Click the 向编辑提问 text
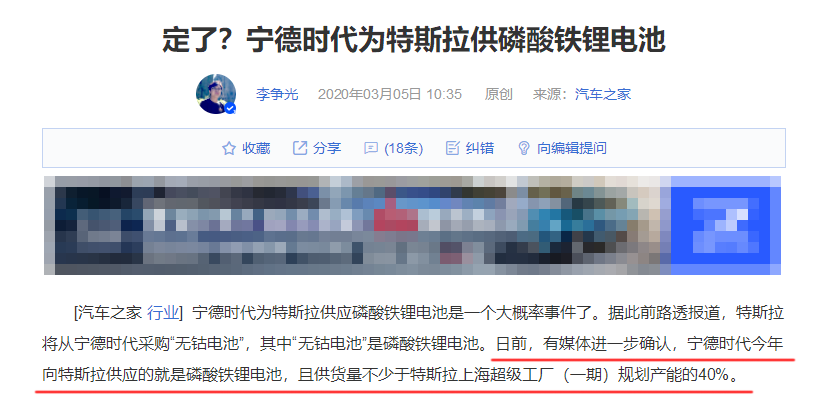Screen dimensions: 819x411 click(x=572, y=148)
